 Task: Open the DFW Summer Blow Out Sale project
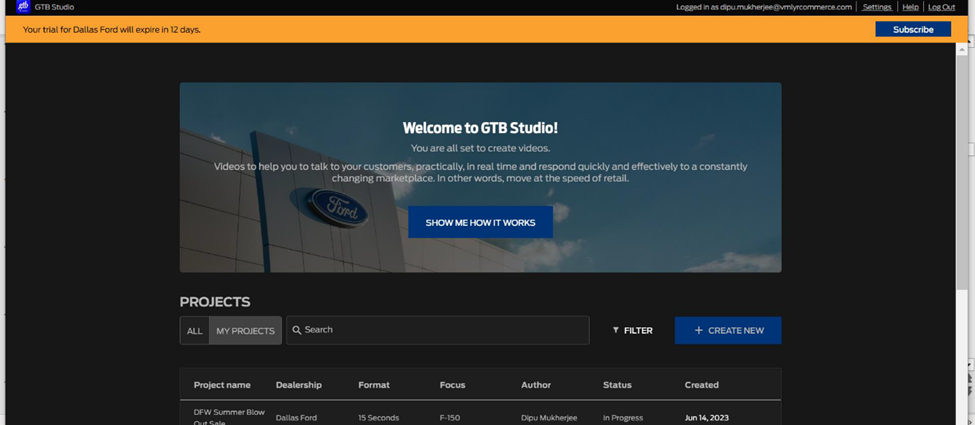coord(229,417)
